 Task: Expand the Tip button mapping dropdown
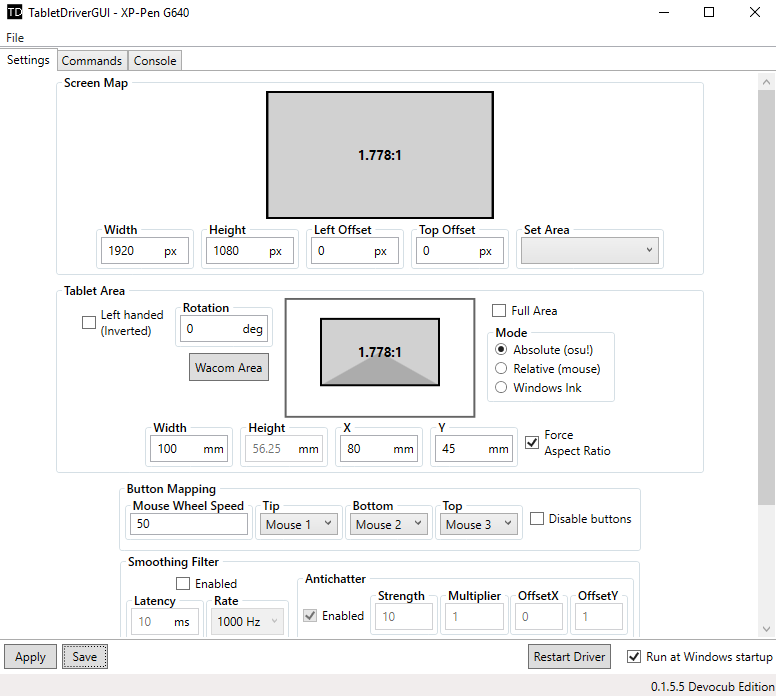pos(298,524)
